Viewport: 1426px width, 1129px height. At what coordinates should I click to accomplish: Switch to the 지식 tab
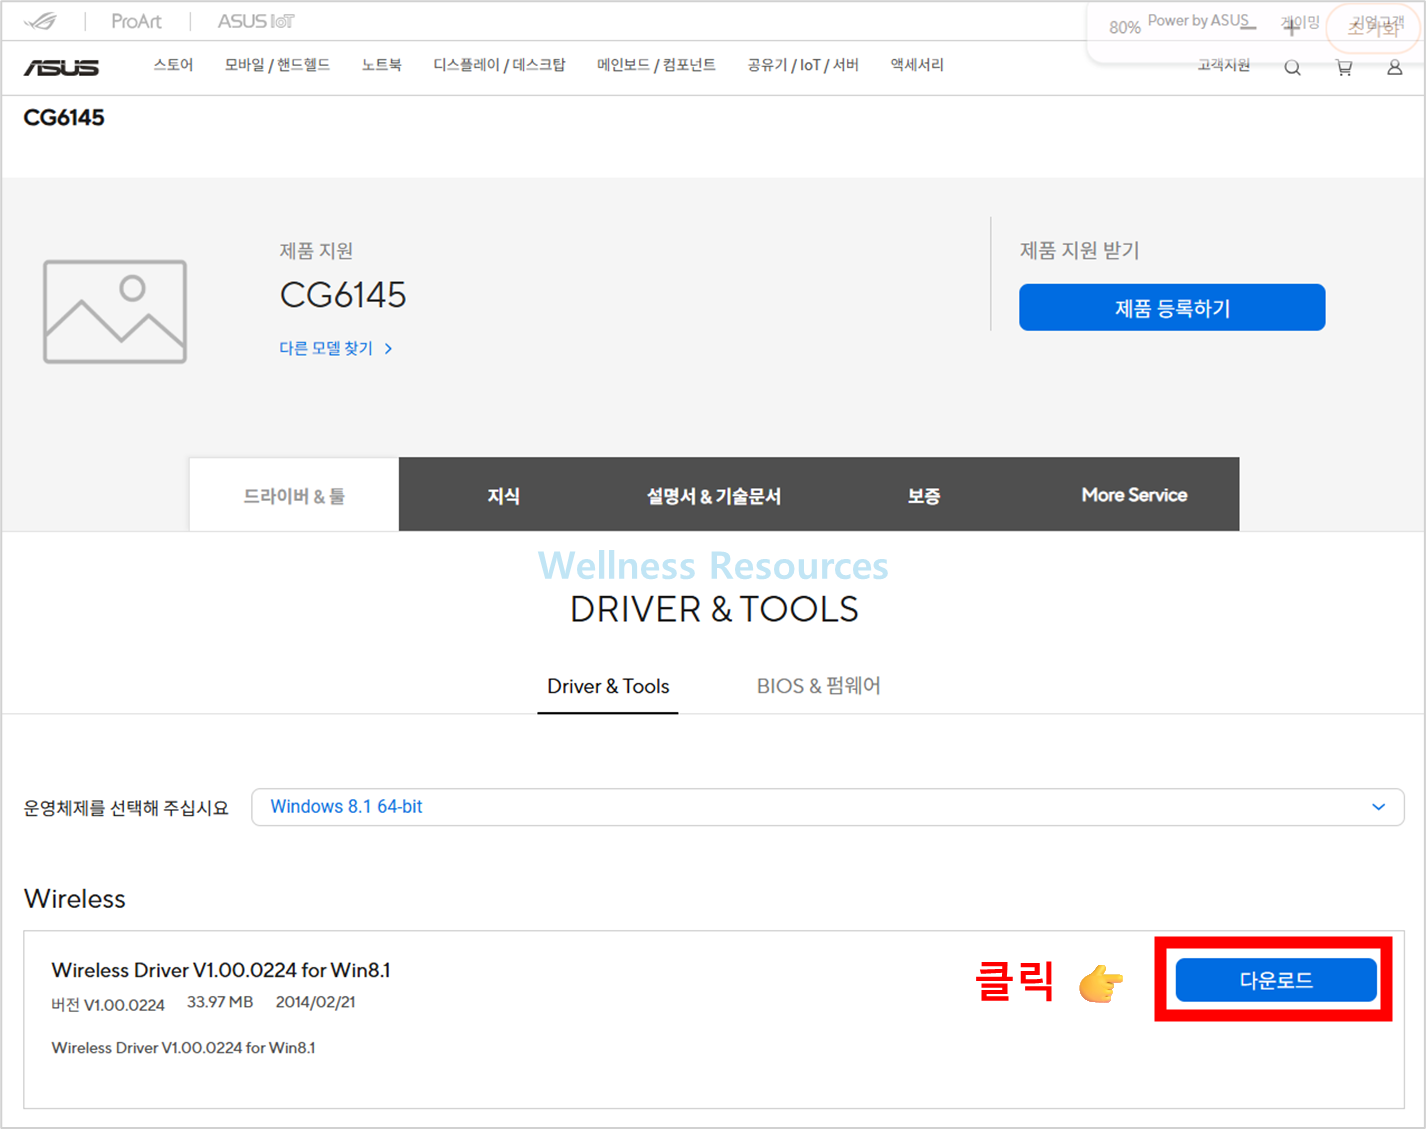click(x=503, y=495)
